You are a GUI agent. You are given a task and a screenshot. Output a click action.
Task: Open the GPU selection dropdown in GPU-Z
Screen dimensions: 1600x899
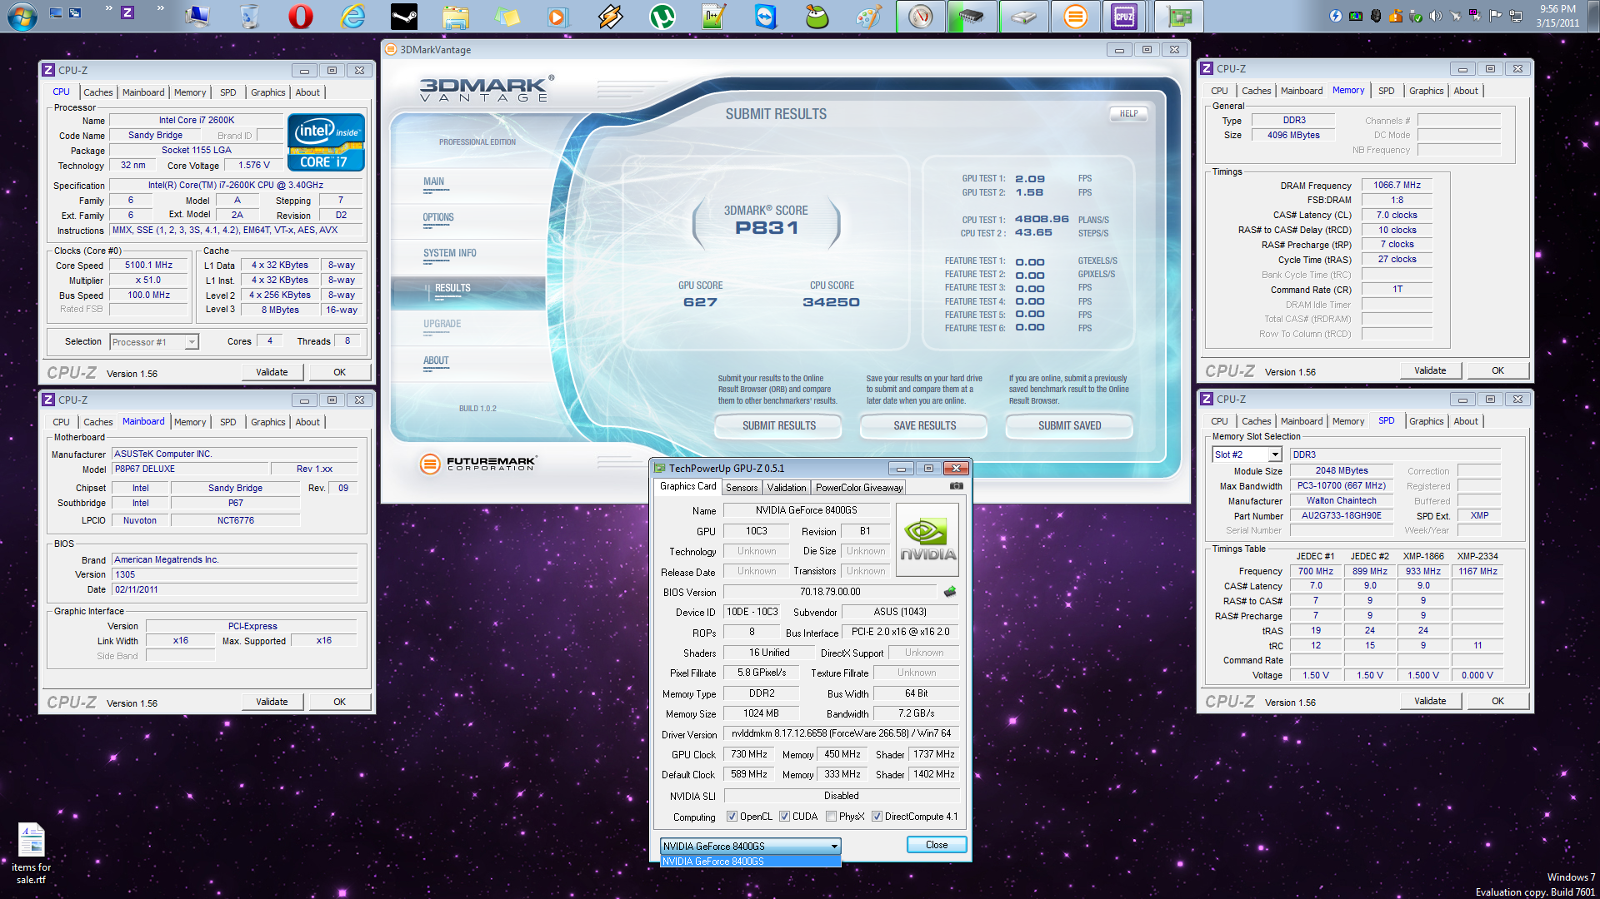[750, 846]
